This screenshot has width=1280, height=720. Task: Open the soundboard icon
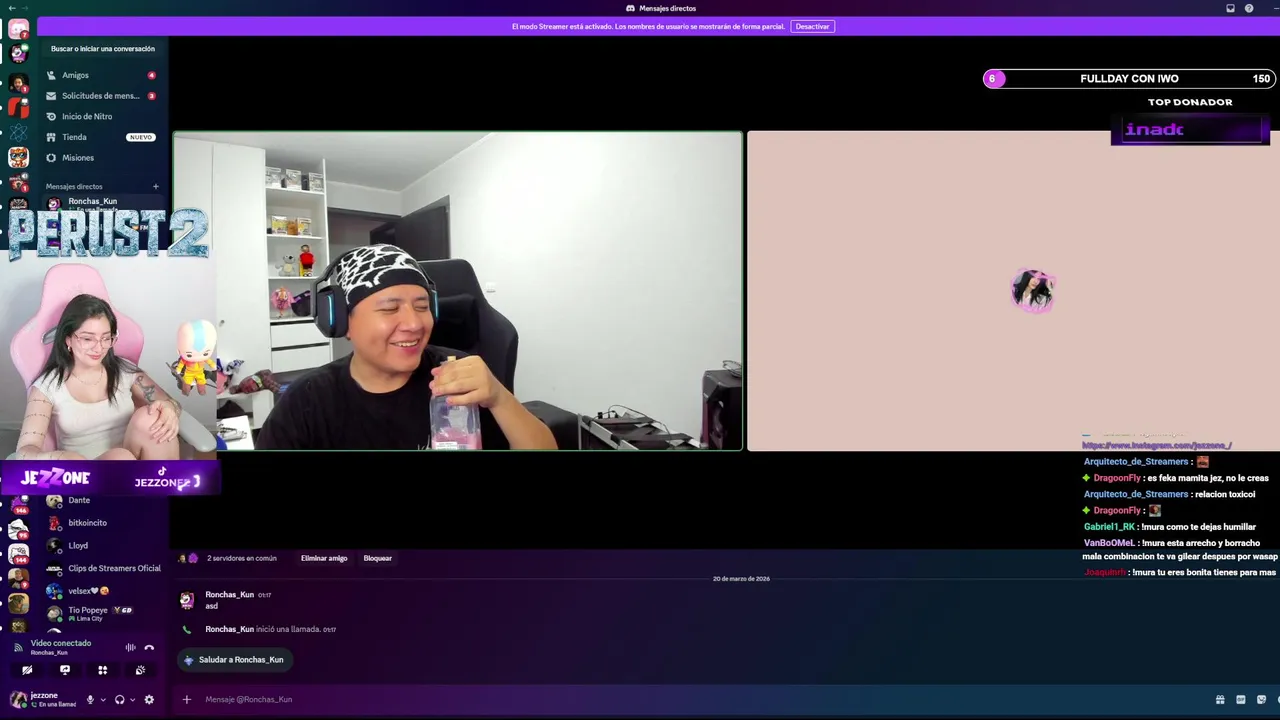140,670
